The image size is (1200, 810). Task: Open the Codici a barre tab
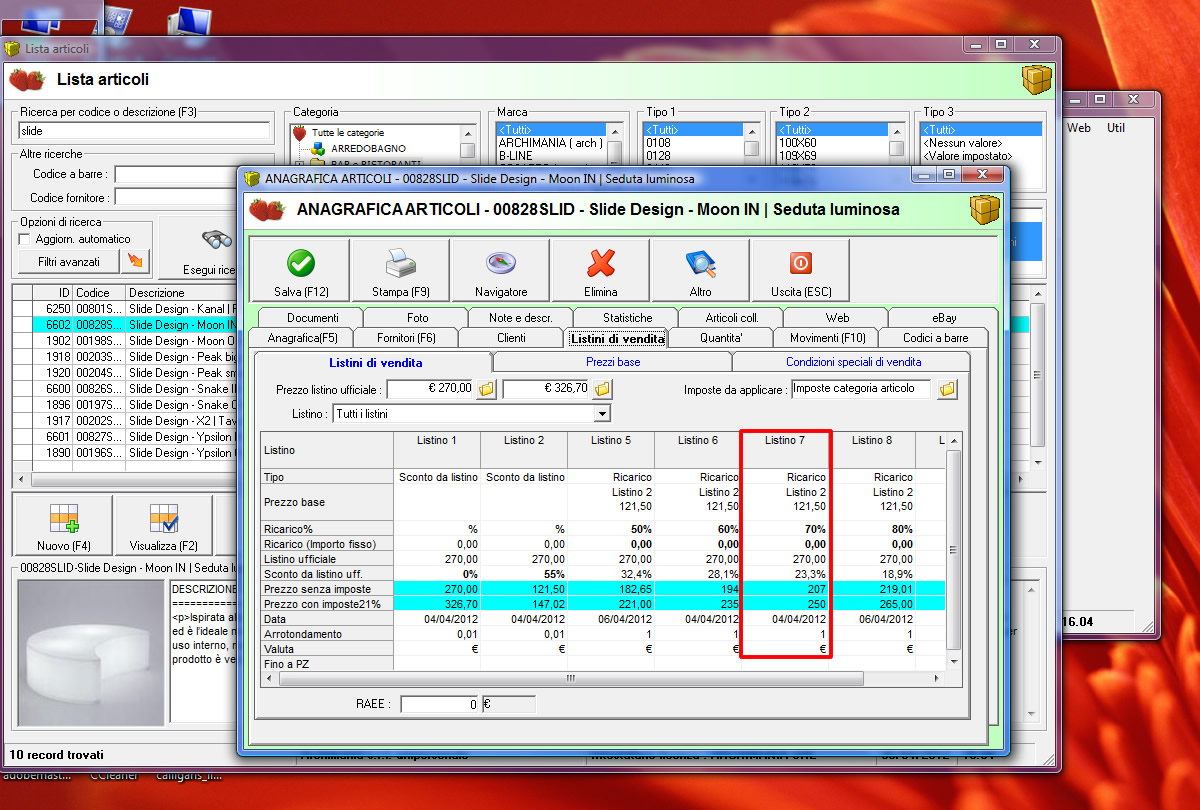click(935, 337)
